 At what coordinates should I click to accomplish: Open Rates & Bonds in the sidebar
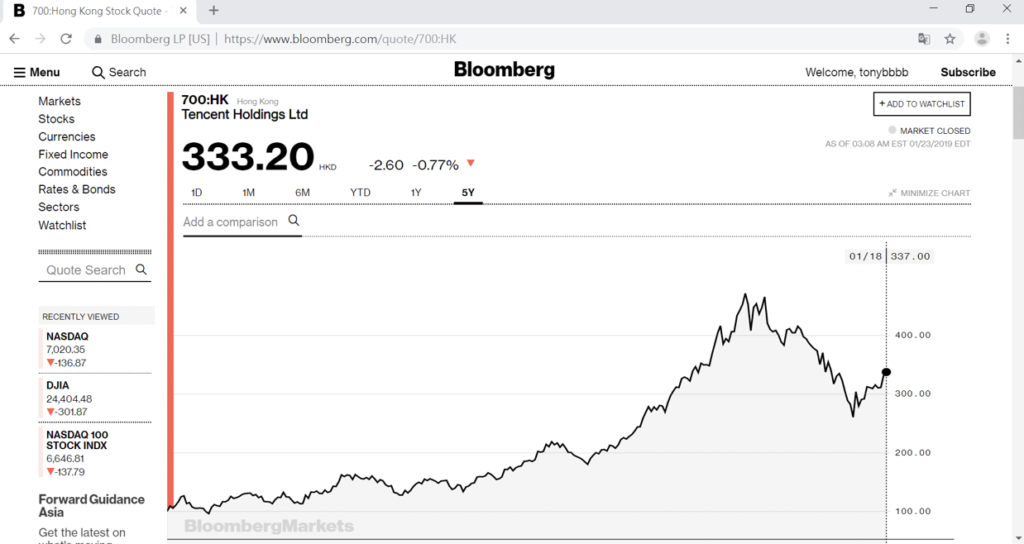76,189
